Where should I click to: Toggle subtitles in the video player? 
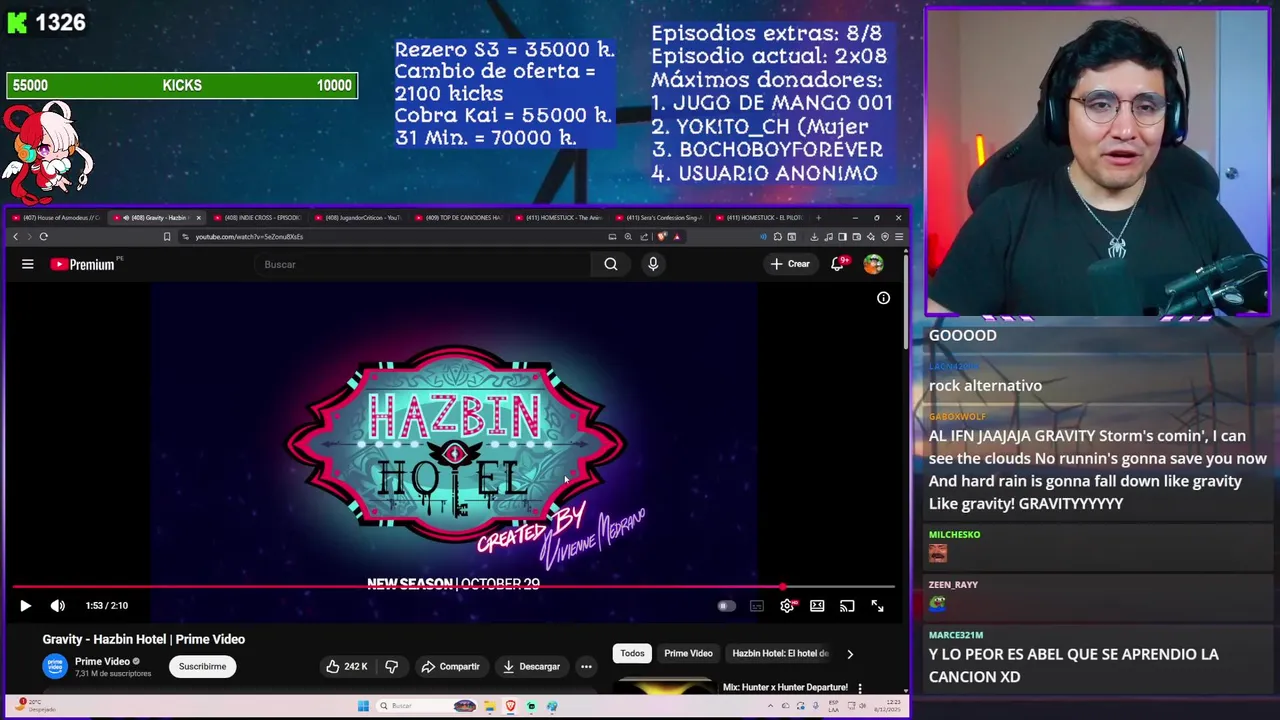click(757, 606)
